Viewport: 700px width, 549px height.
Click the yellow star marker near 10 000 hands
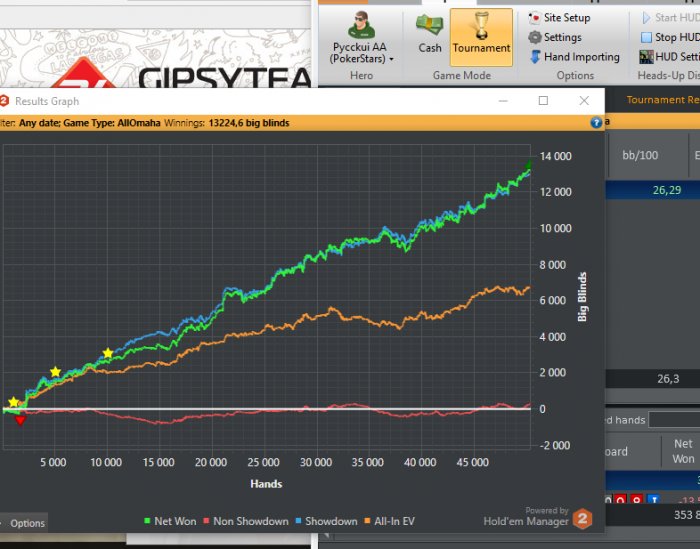[108, 353]
